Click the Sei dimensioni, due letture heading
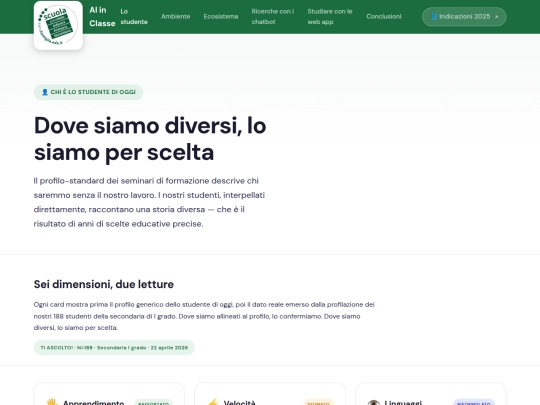This screenshot has height=405, width=540. click(x=104, y=284)
